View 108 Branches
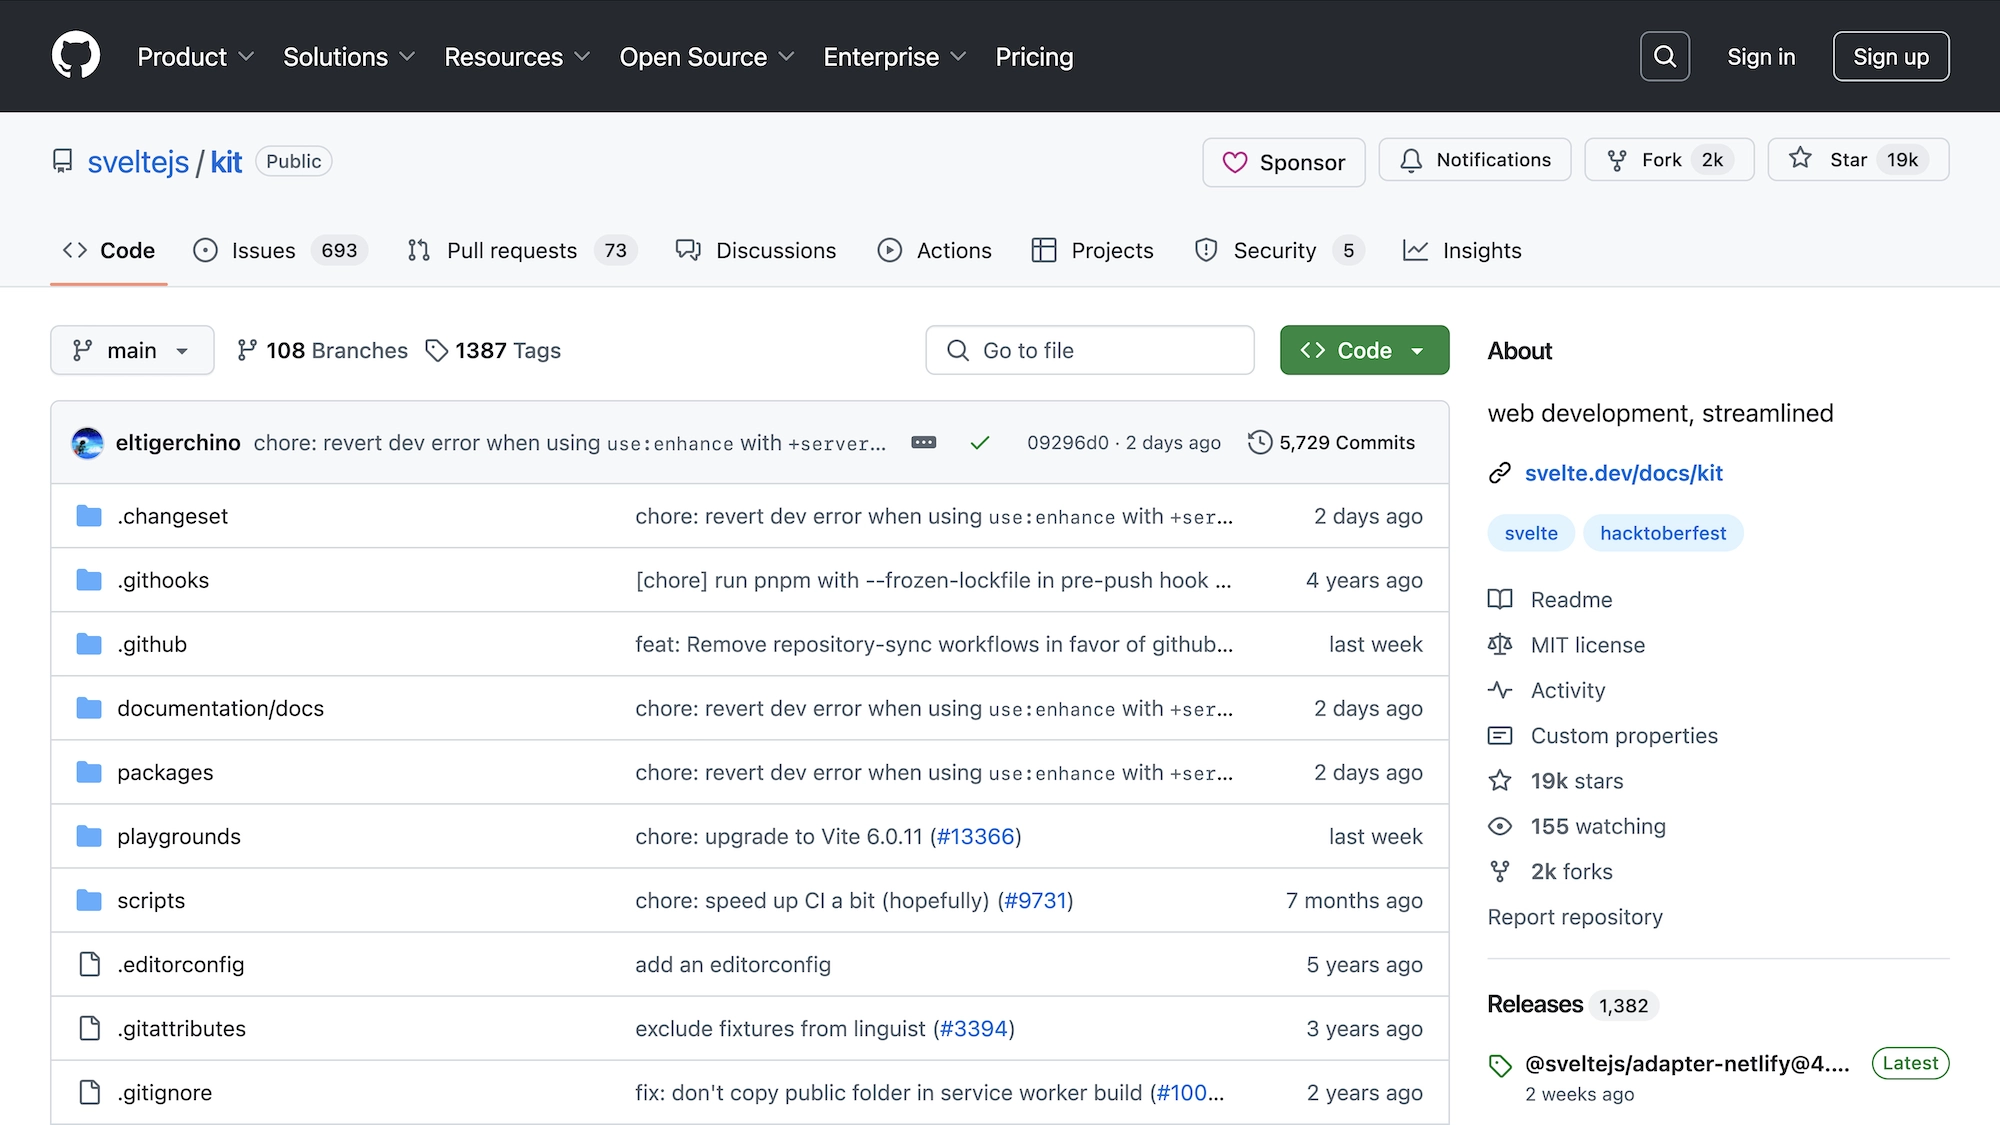Viewport: 2000px width, 1125px height. click(322, 350)
